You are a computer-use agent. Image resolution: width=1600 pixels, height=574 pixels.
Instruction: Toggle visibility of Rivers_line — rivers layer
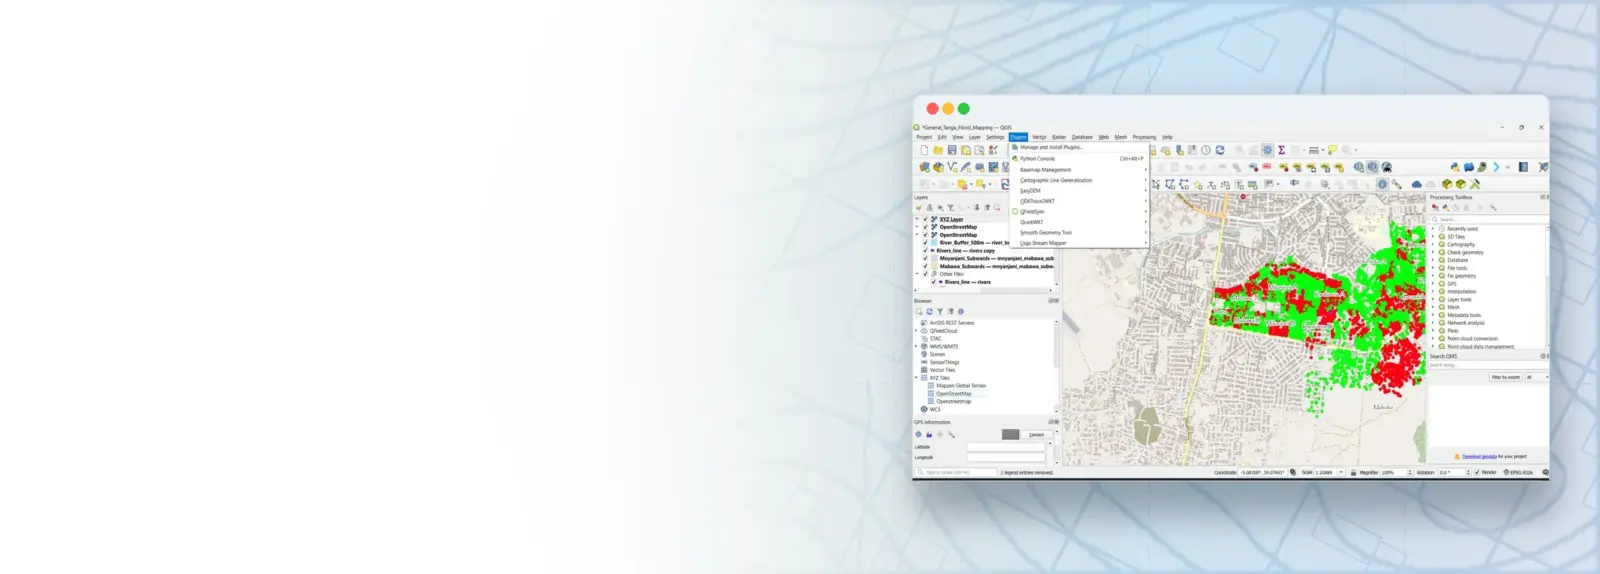click(934, 282)
